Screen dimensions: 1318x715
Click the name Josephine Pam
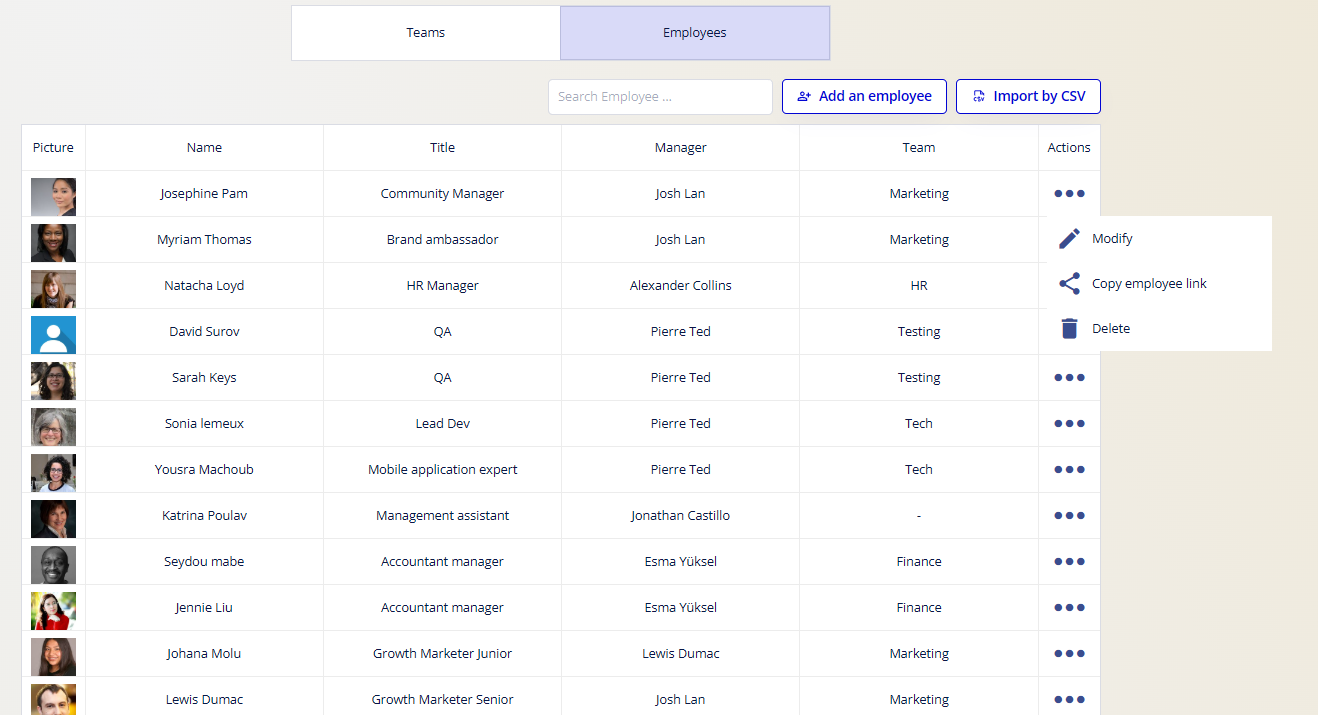[x=204, y=194]
